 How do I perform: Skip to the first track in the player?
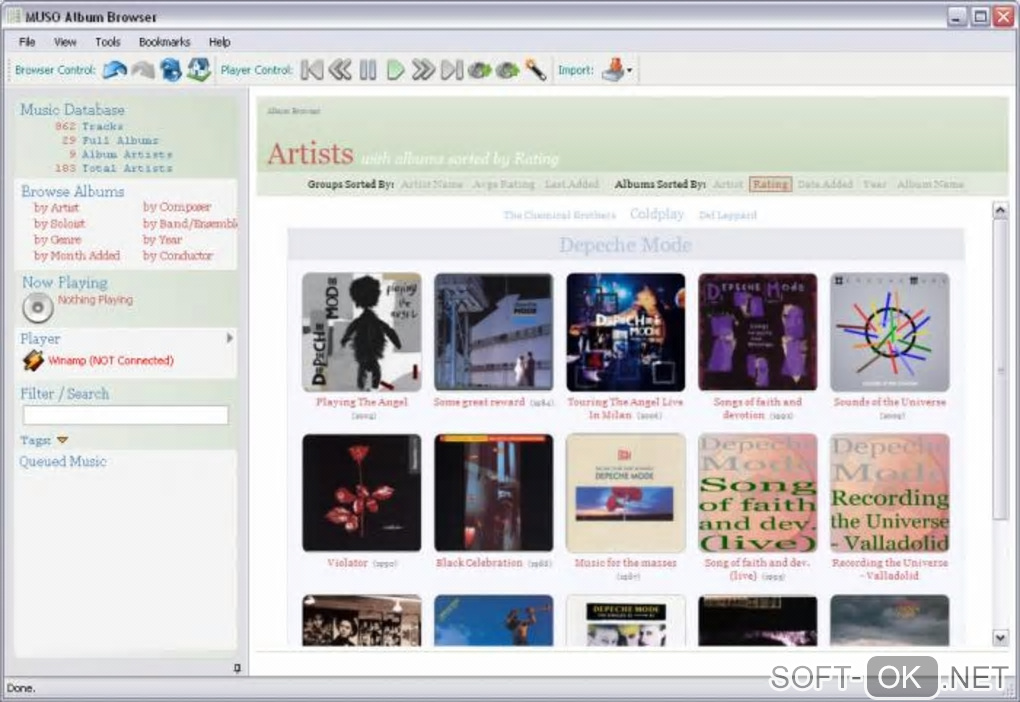pos(312,70)
